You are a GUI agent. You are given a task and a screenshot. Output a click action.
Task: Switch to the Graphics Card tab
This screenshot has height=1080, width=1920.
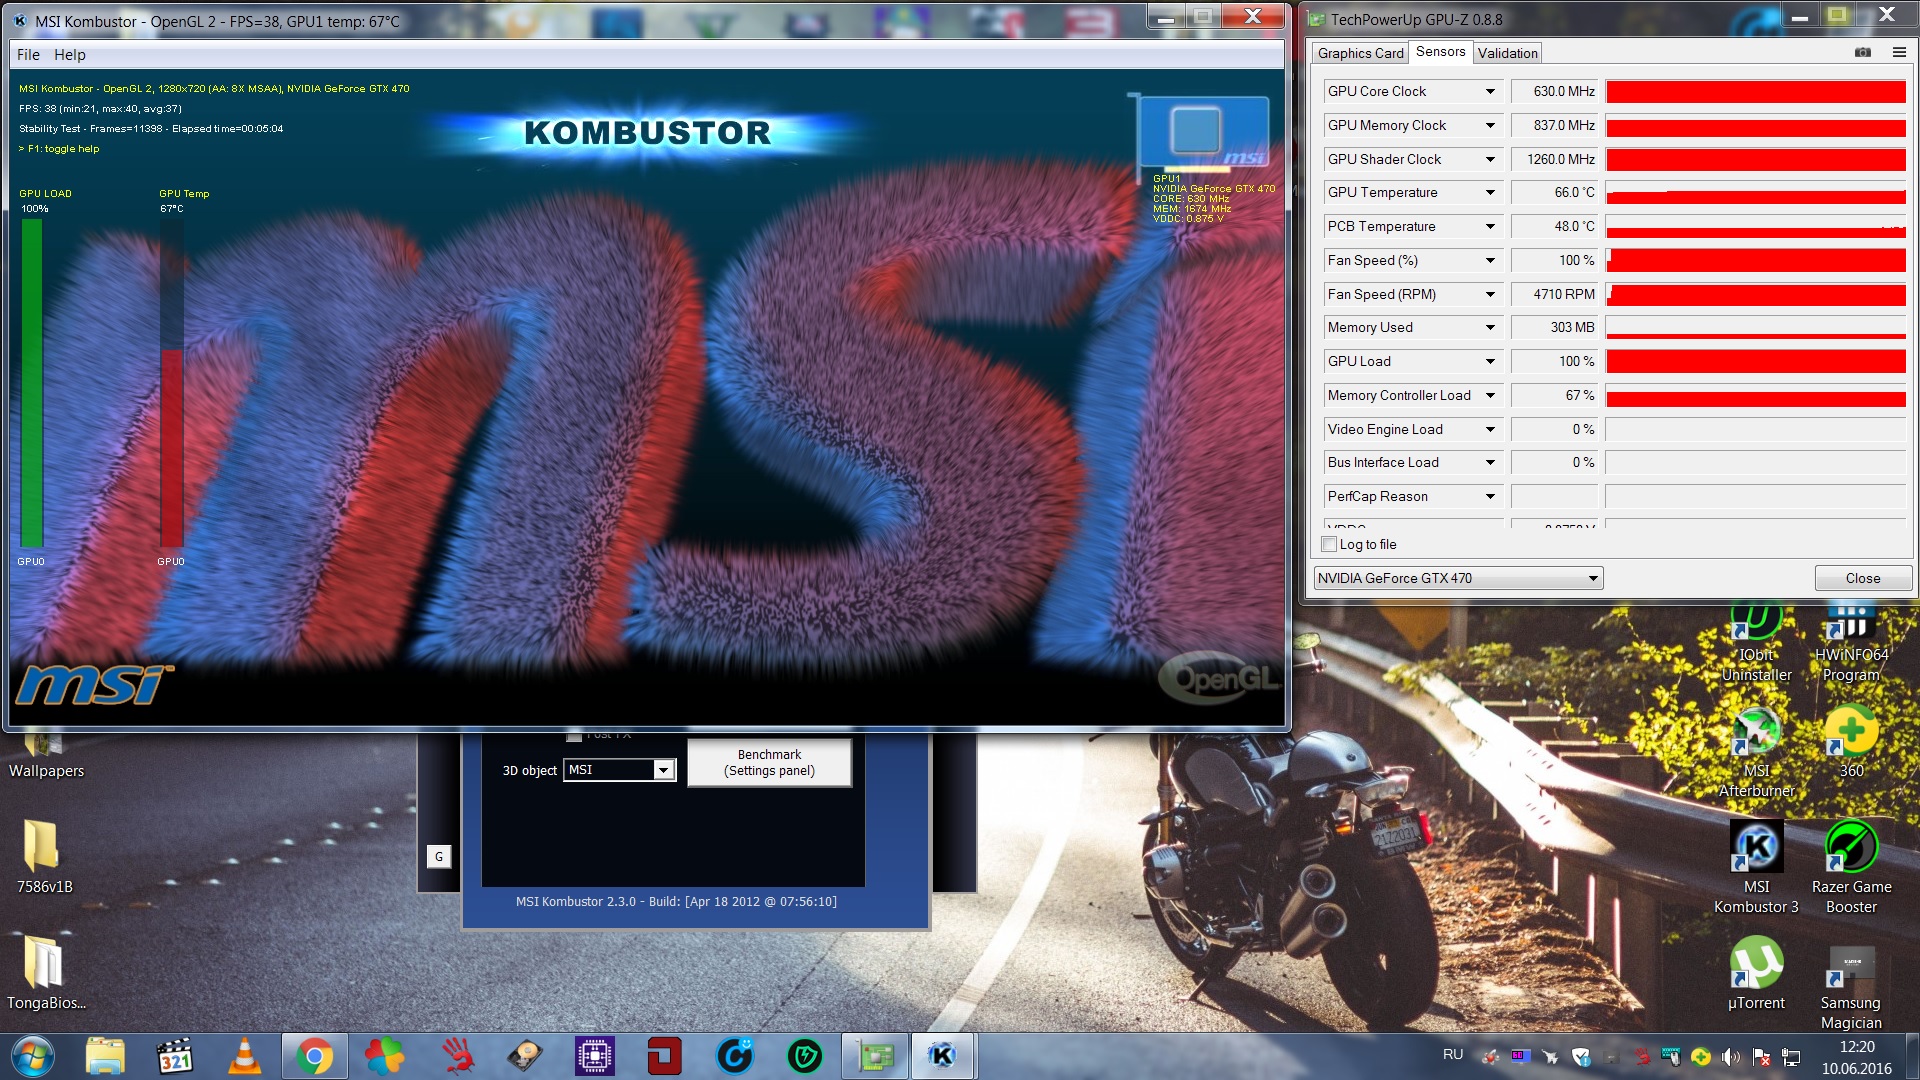1360,53
